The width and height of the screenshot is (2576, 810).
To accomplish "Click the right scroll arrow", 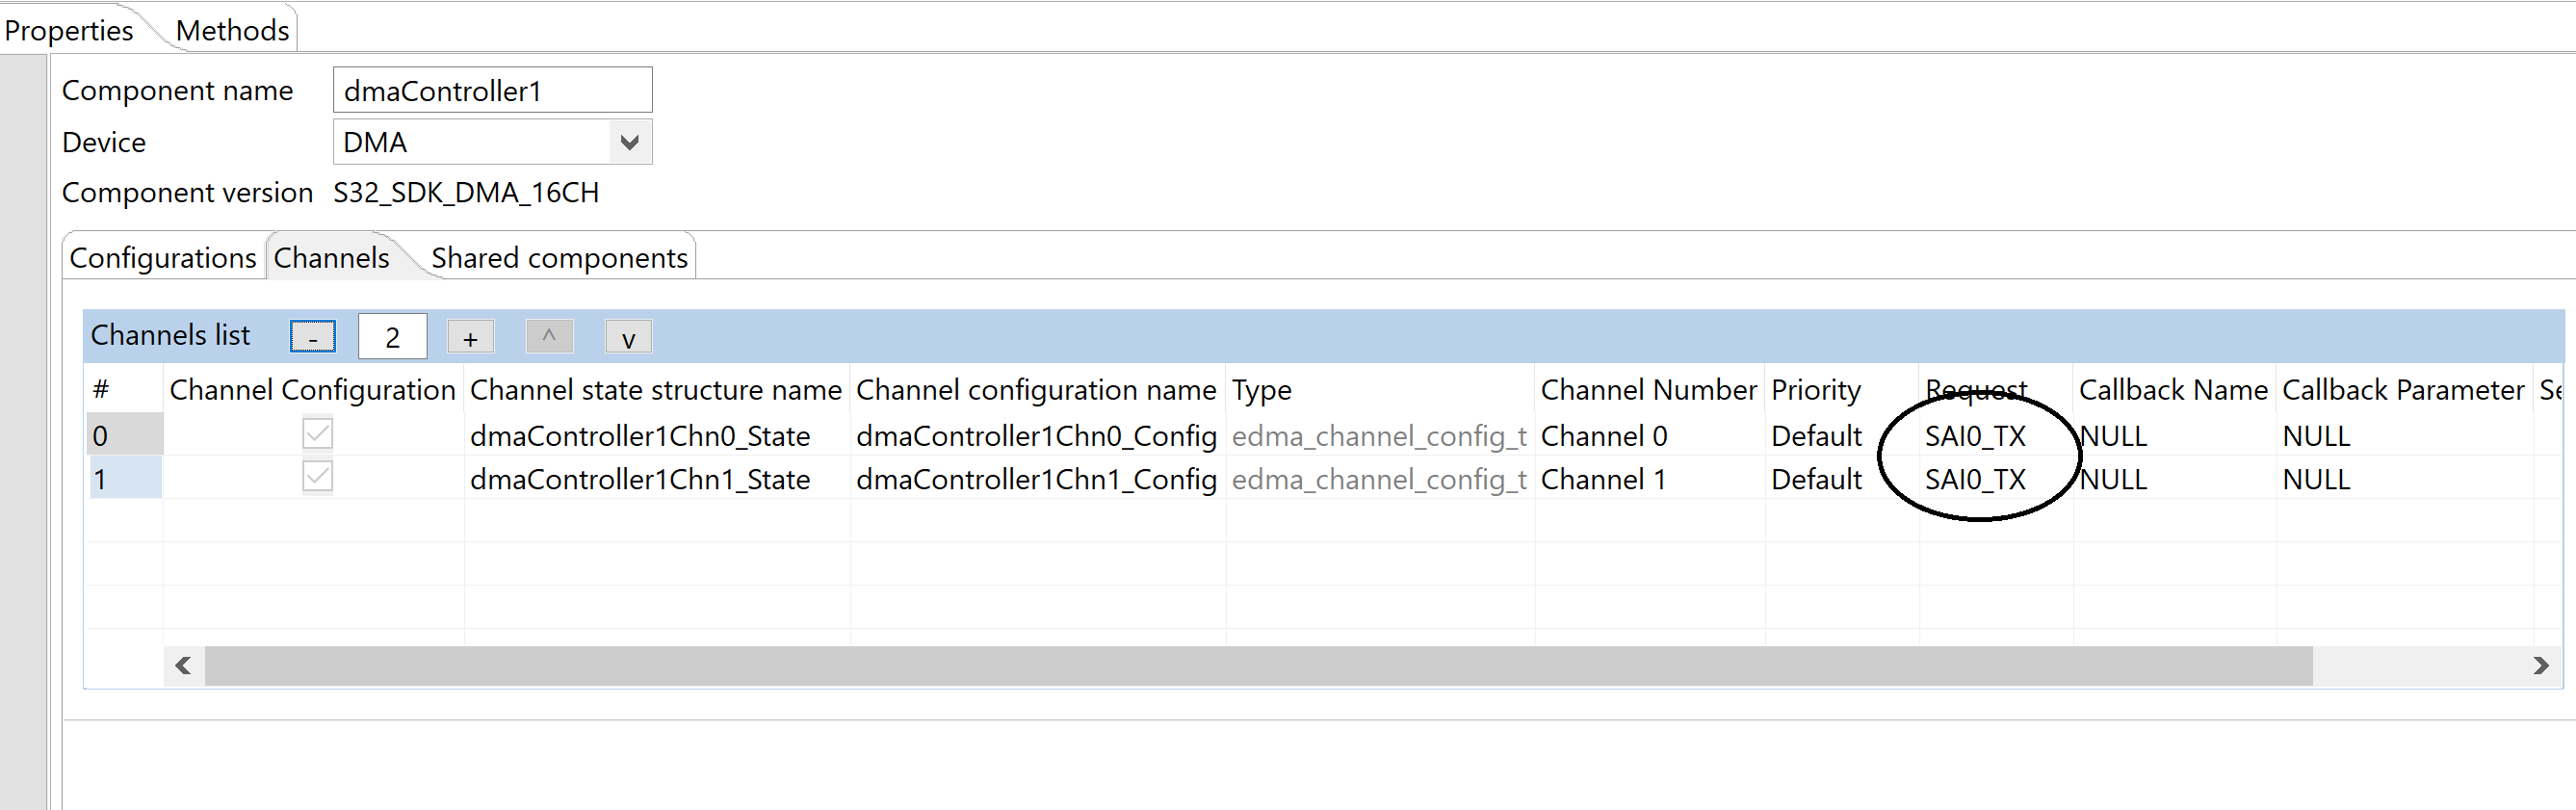I will pos(2540,666).
